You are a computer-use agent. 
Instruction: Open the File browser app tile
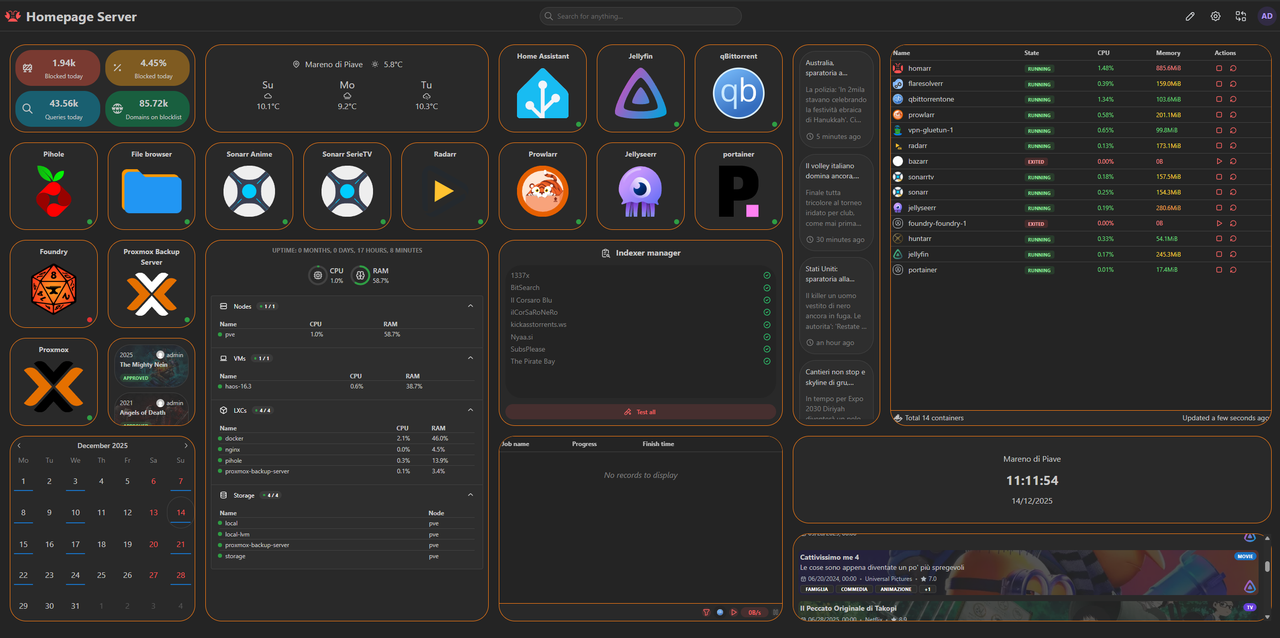pos(152,186)
